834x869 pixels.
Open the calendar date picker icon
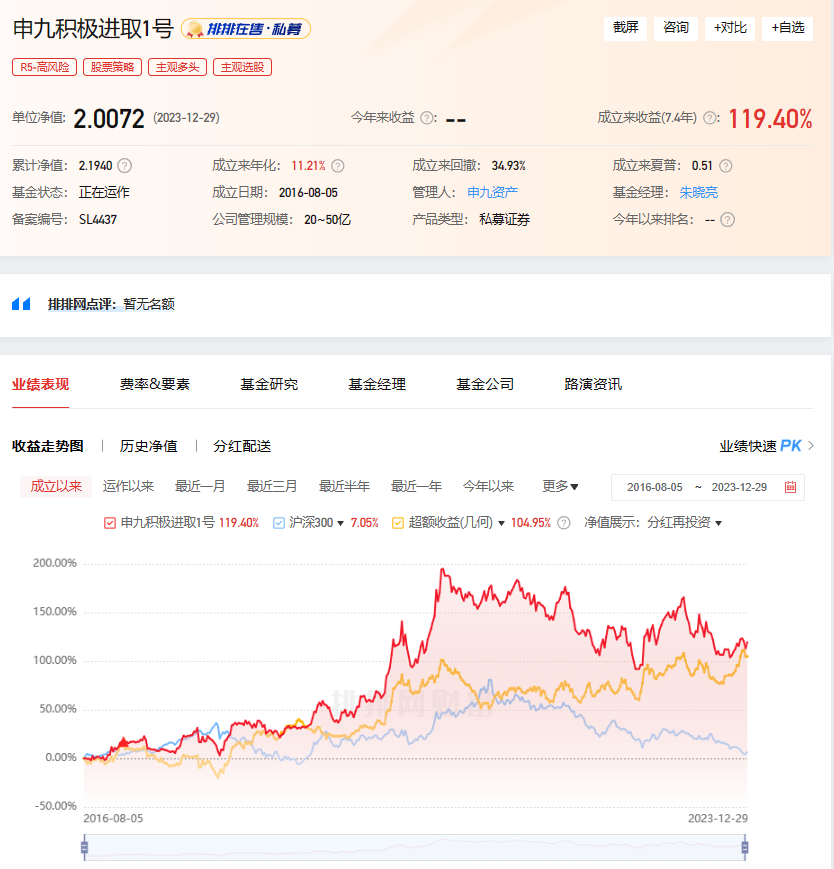[790, 487]
